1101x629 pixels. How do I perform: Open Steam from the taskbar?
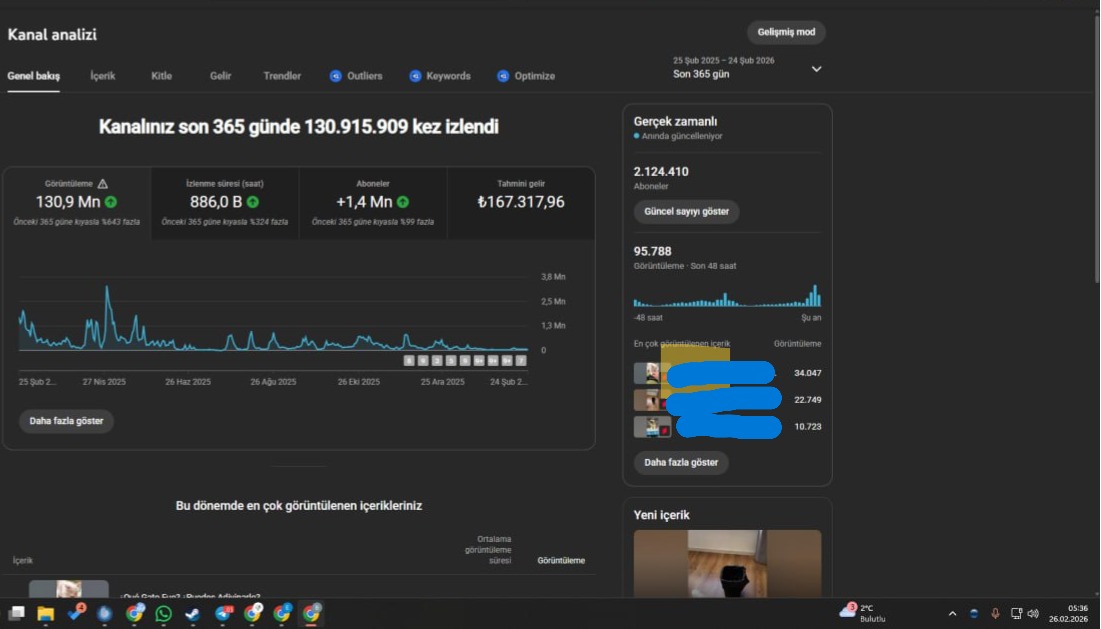point(192,613)
